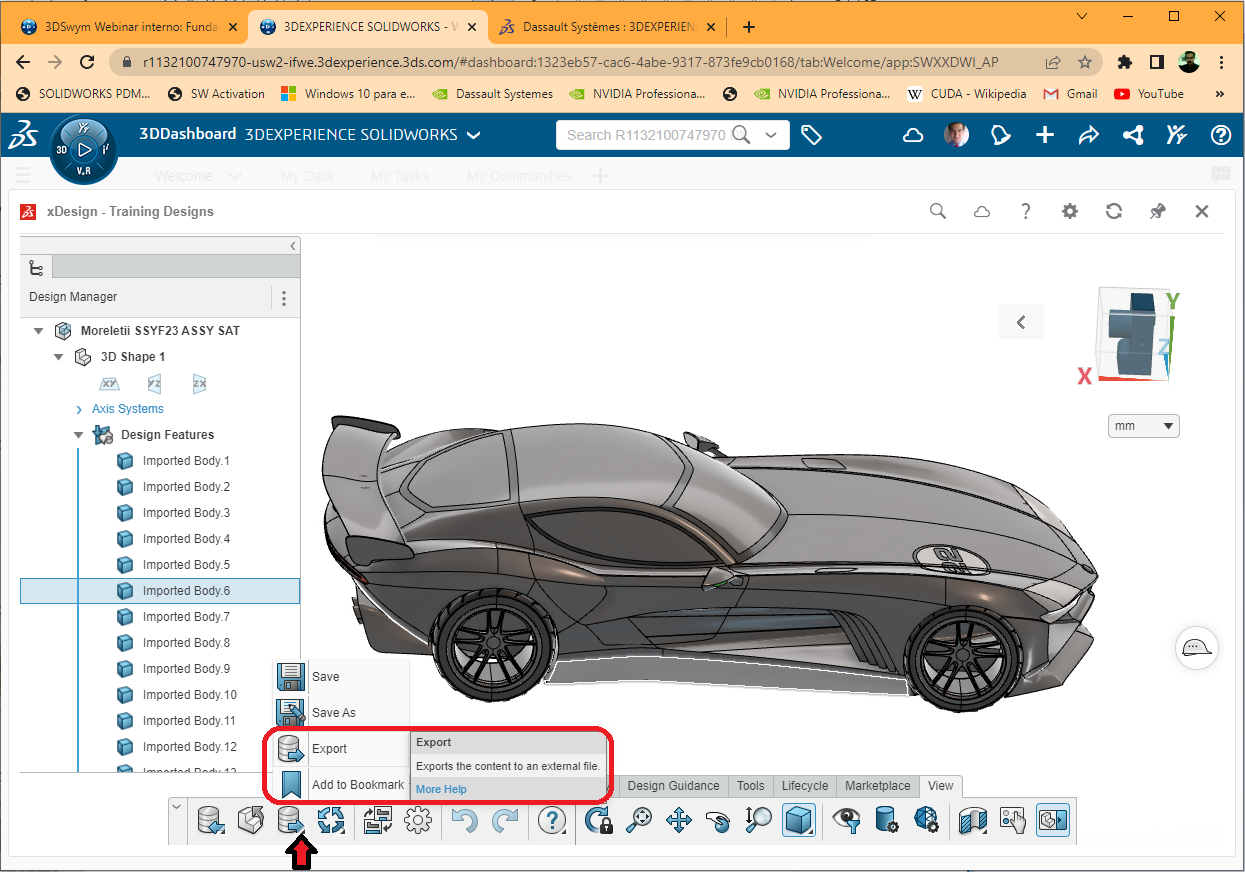The width and height of the screenshot is (1245, 872).
Task: Toggle the ZX plane icon
Action: [199, 384]
